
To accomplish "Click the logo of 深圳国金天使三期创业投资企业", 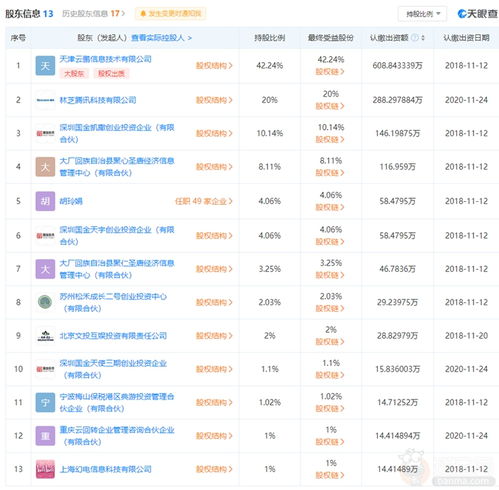I will pyautogui.click(x=45, y=369).
